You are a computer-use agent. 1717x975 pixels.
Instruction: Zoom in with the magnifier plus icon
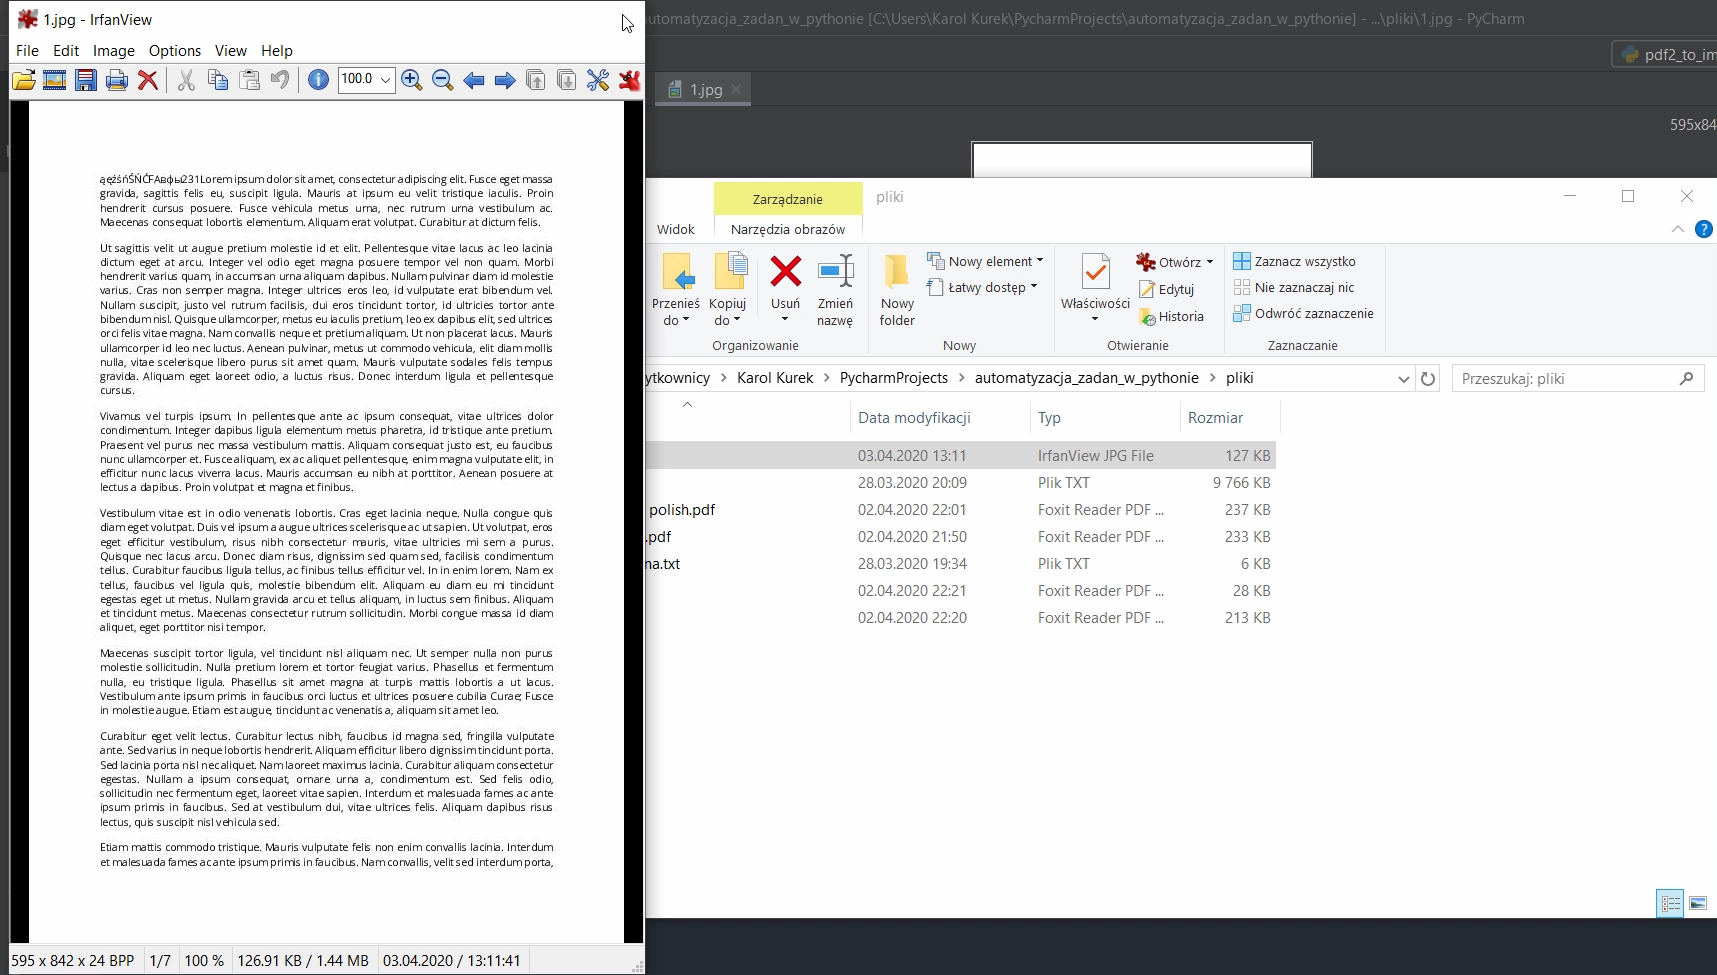pos(411,80)
